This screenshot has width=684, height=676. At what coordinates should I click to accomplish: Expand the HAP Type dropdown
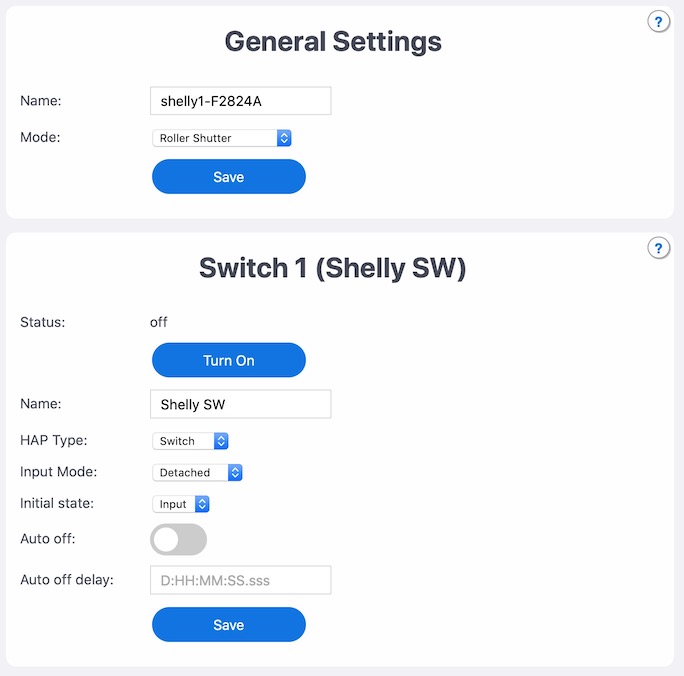coord(190,441)
